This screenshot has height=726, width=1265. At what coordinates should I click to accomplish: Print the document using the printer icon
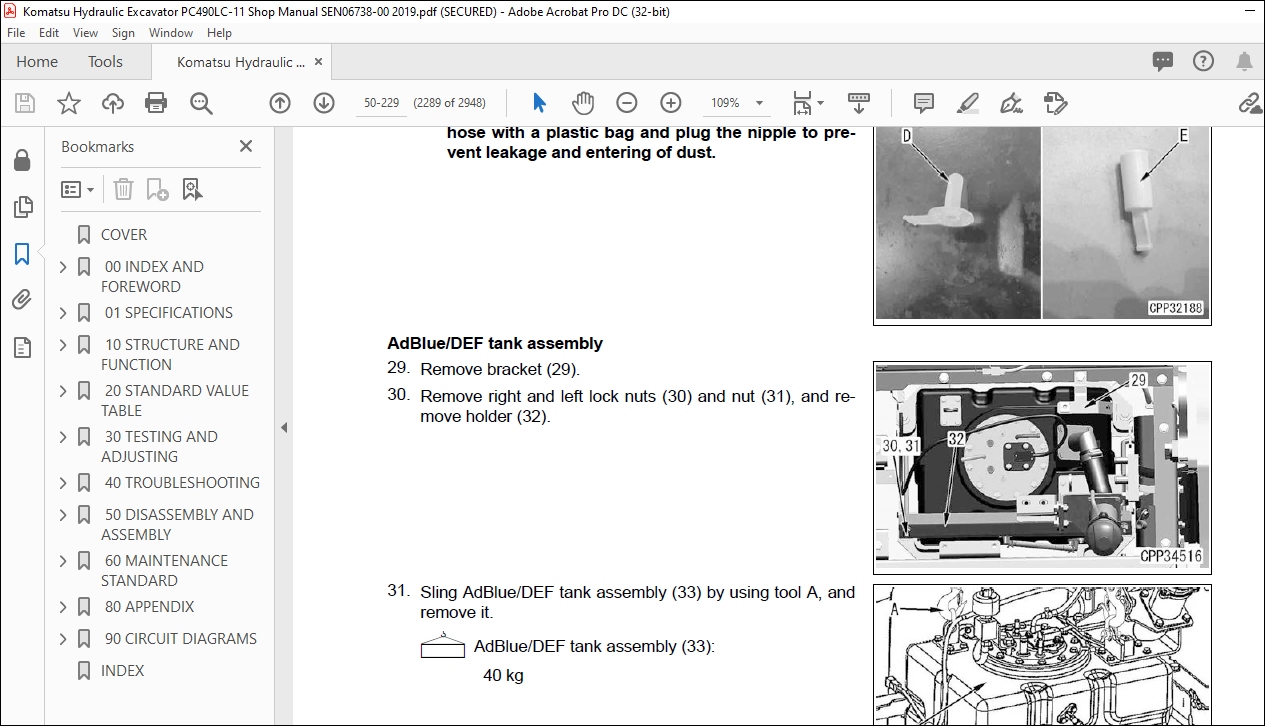[156, 103]
